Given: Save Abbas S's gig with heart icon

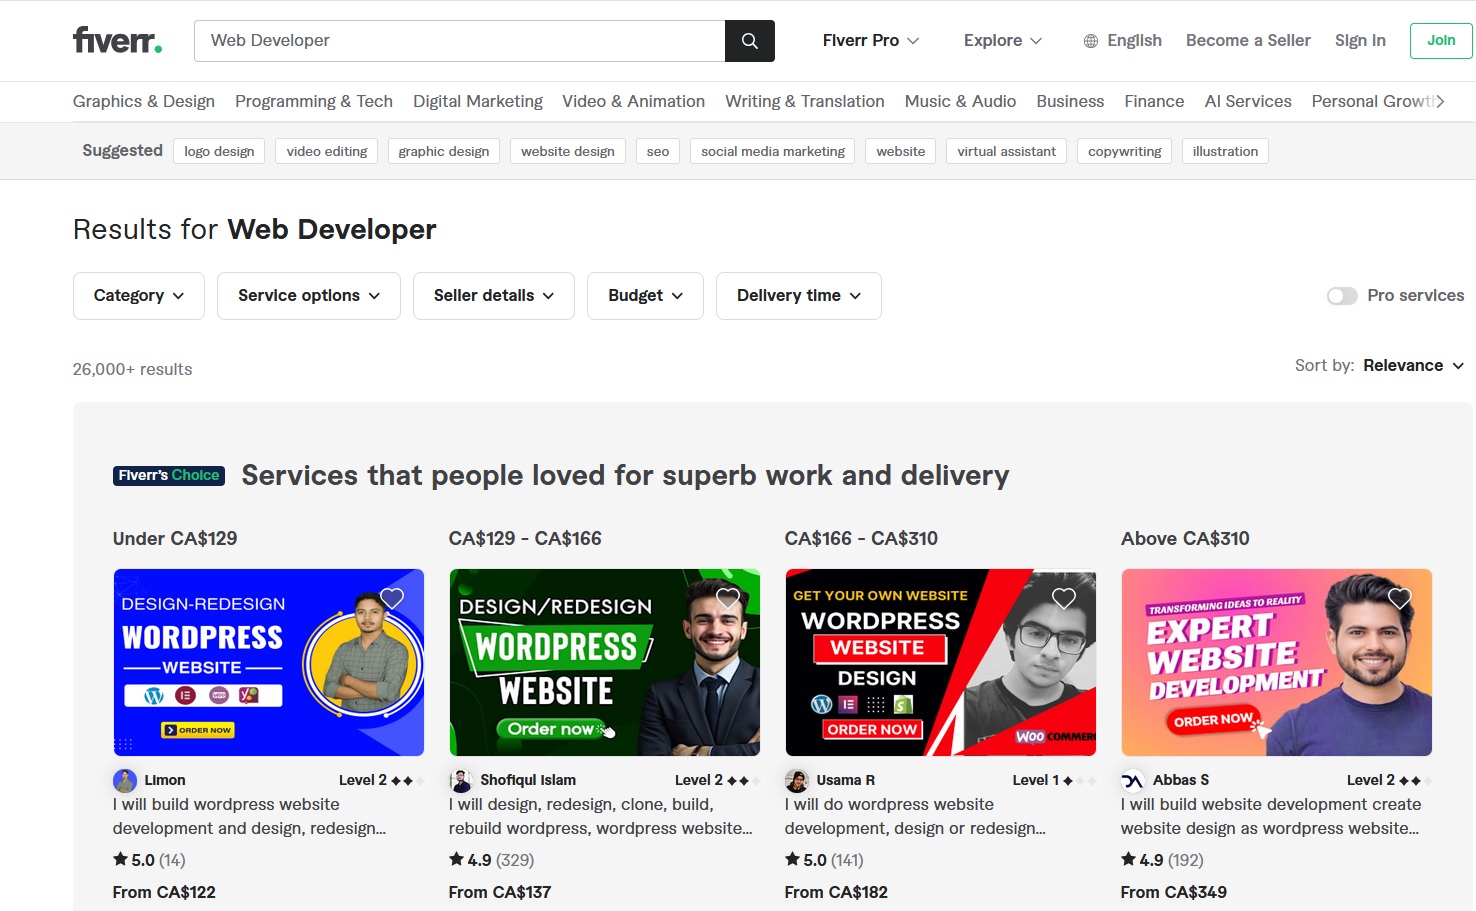Looking at the screenshot, I should pyautogui.click(x=1400, y=598).
